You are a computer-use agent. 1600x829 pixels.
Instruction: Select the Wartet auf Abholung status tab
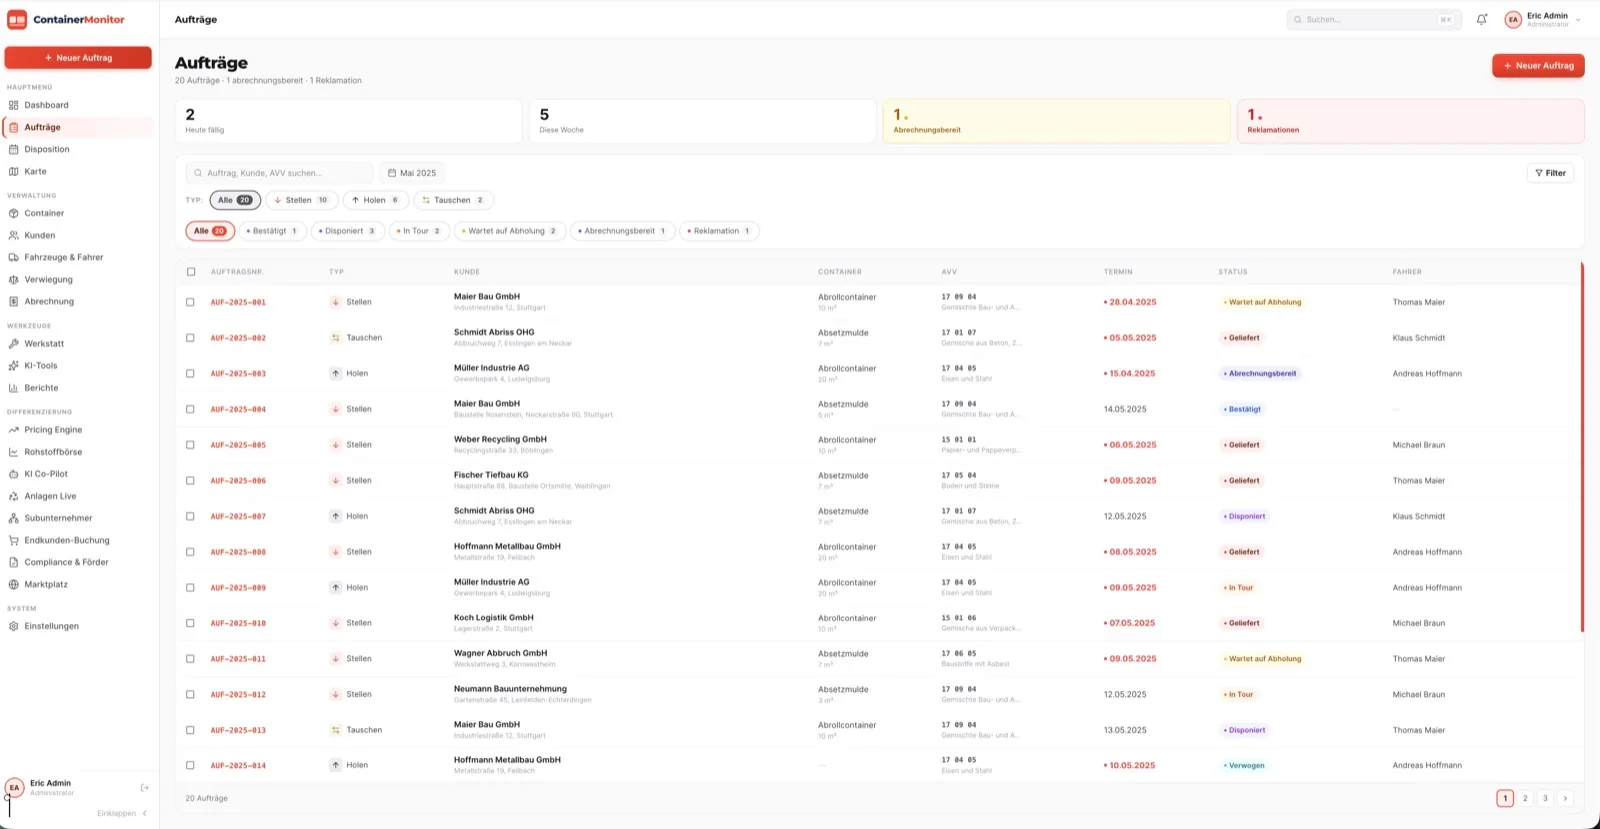pos(509,231)
